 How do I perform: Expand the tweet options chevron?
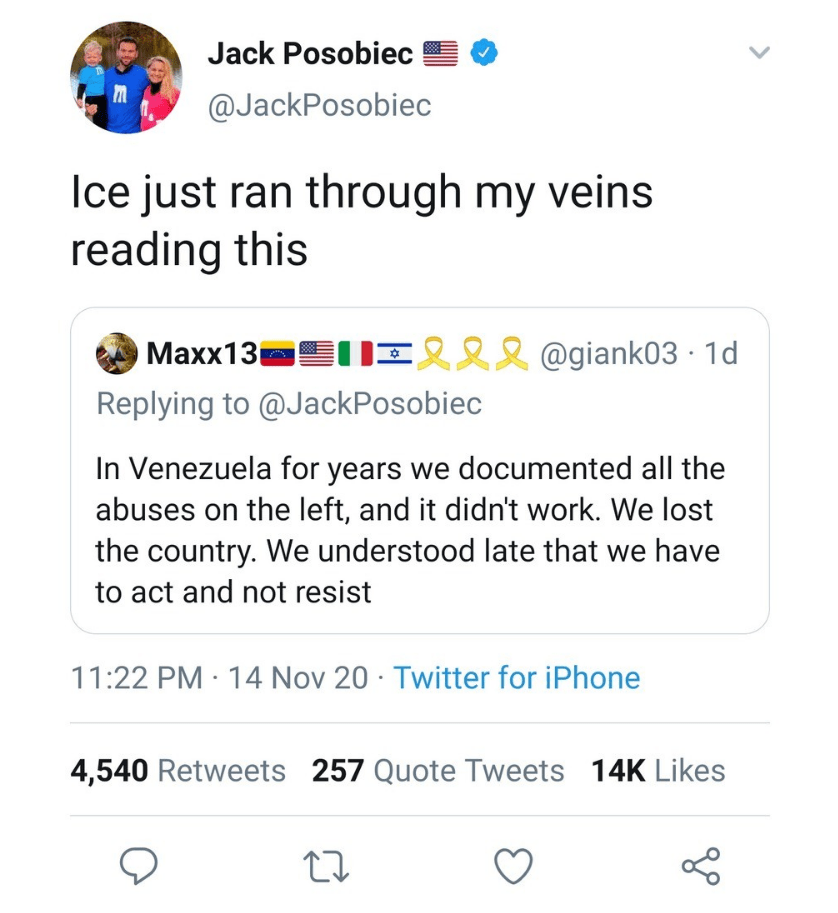tap(759, 52)
